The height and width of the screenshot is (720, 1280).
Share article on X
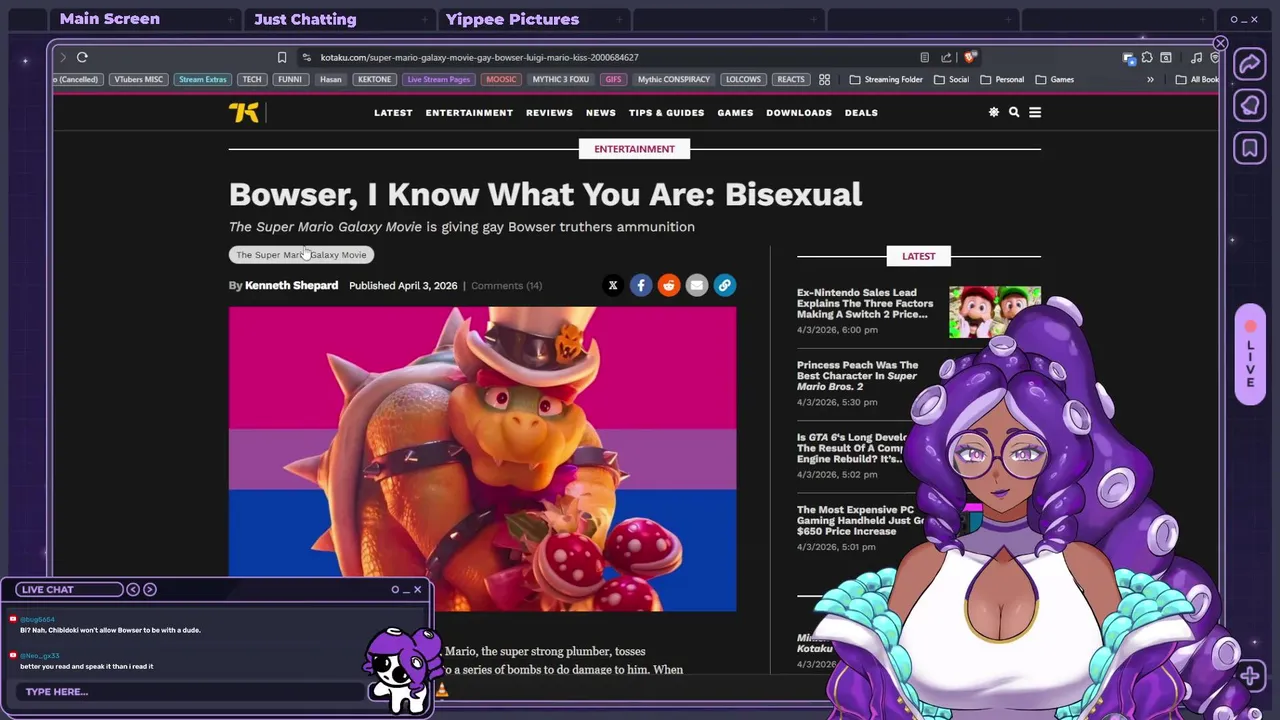pos(613,286)
